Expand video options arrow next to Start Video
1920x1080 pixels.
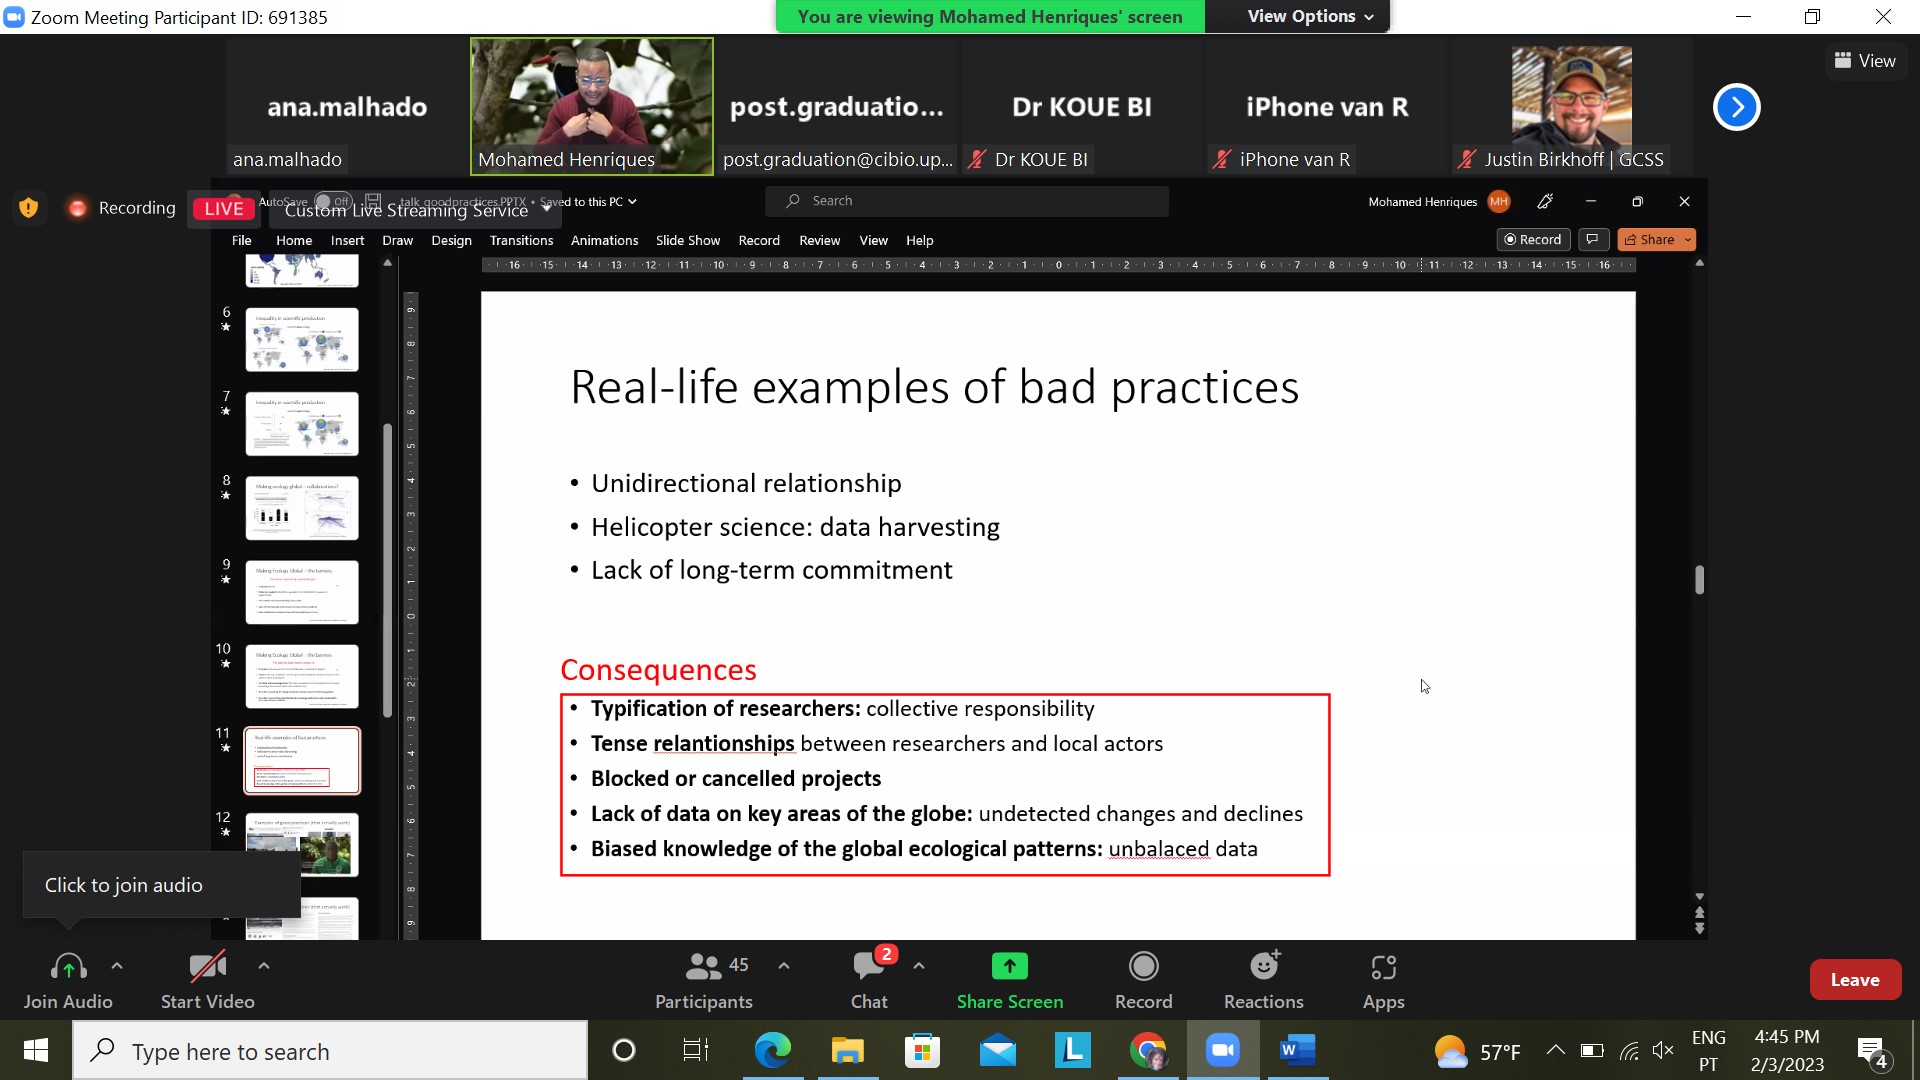click(263, 966)
